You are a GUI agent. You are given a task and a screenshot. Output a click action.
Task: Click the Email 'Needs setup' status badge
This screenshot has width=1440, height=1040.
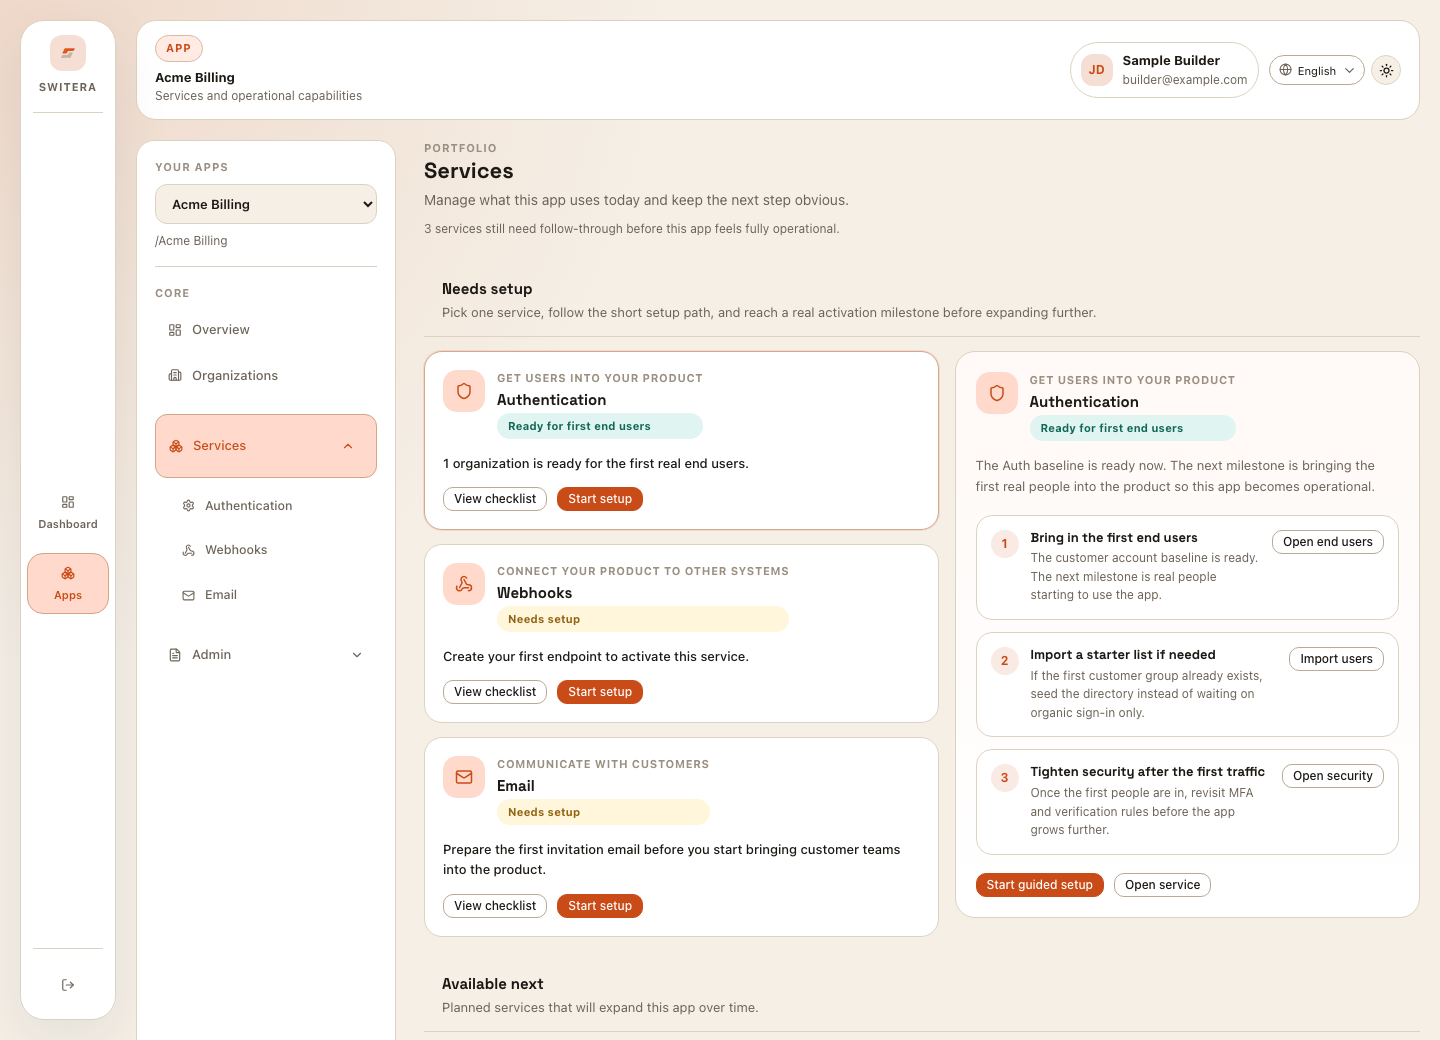tap(603, 812)
